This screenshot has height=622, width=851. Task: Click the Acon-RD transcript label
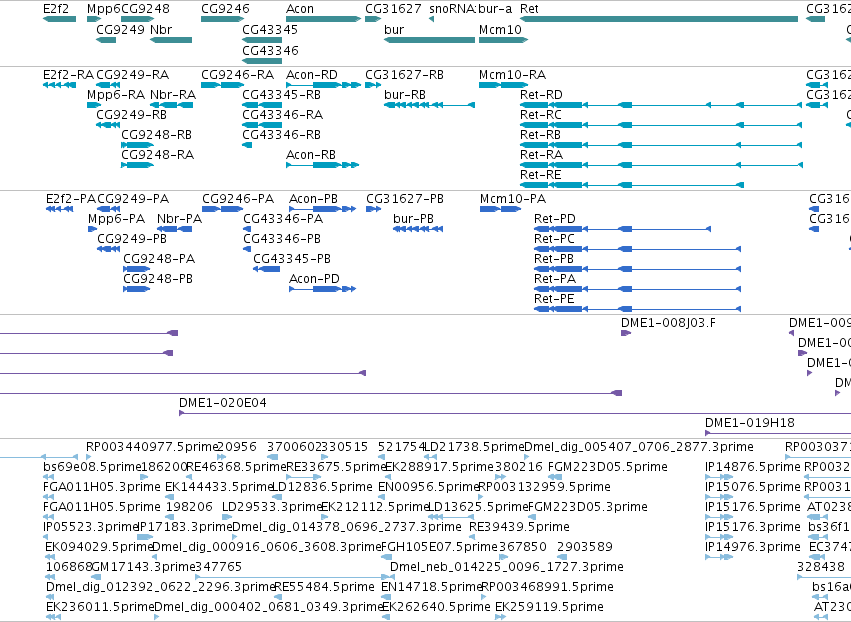coord(312,74)
